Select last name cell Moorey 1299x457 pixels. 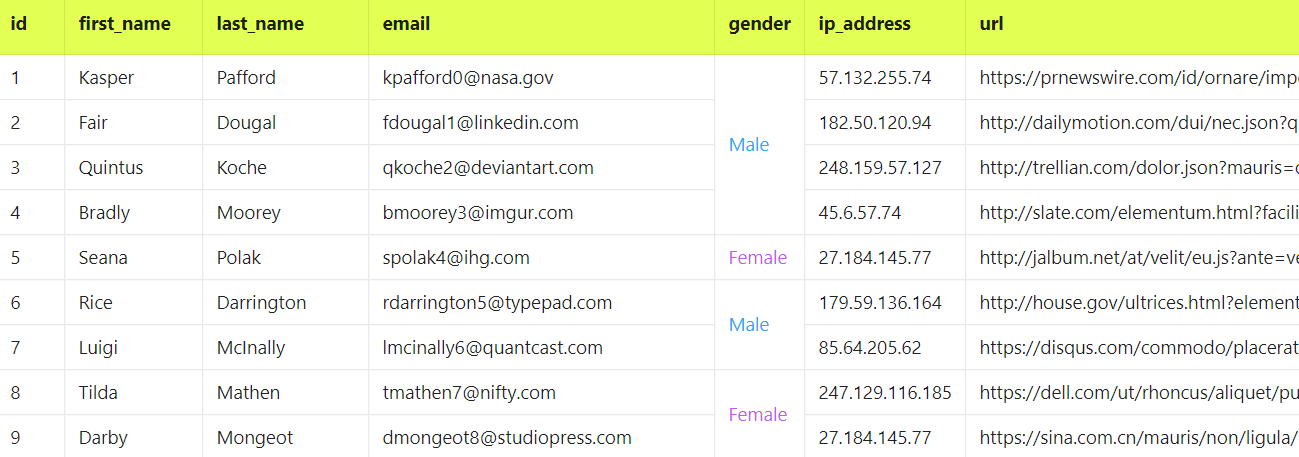pos(286,212)
